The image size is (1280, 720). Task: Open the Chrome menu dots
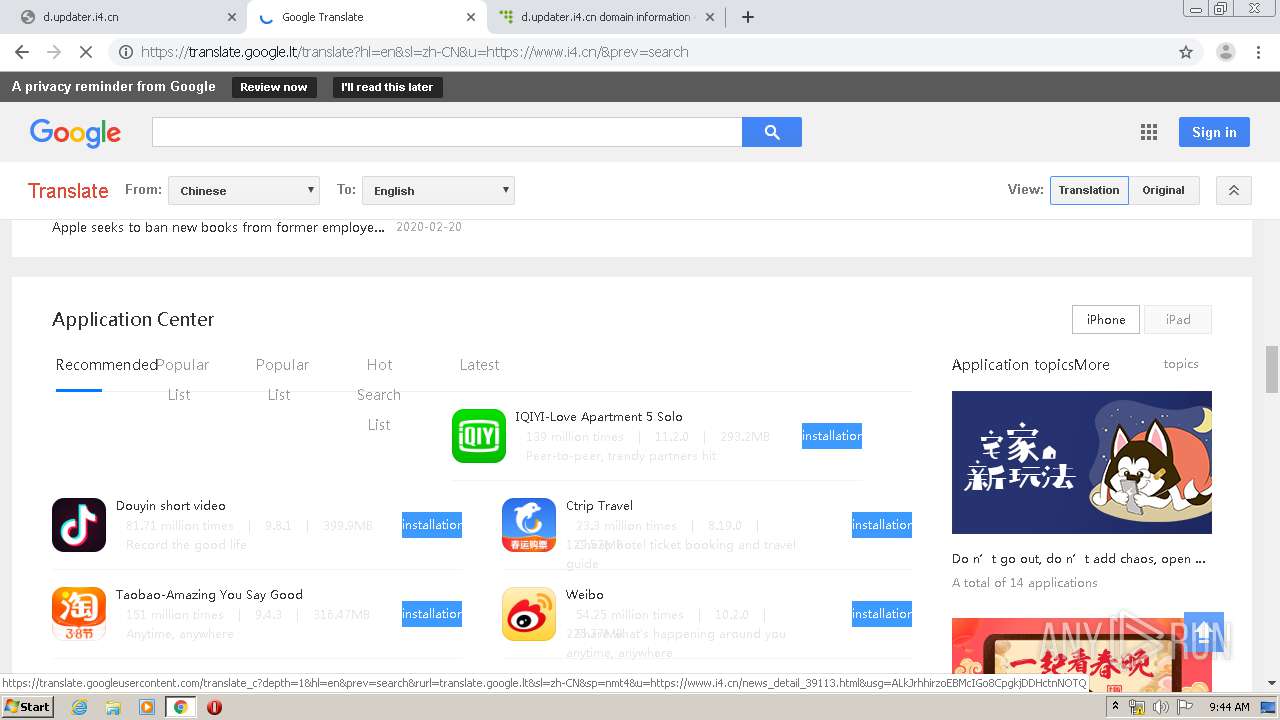click(x=1258, y=52)
